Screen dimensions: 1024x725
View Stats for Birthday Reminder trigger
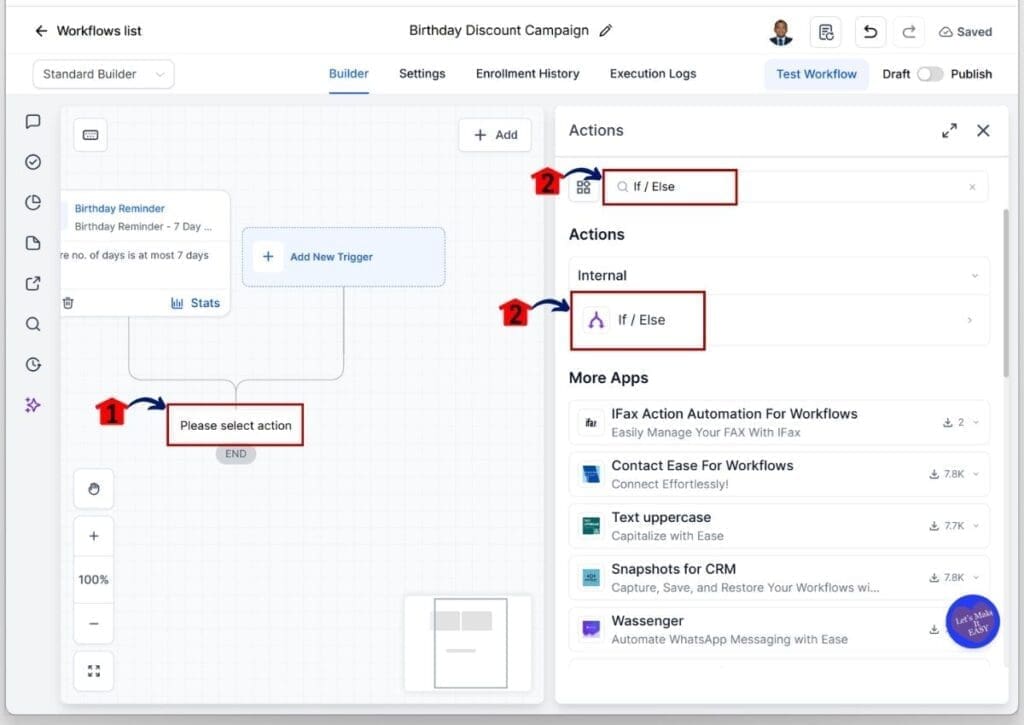click(195, 303)
